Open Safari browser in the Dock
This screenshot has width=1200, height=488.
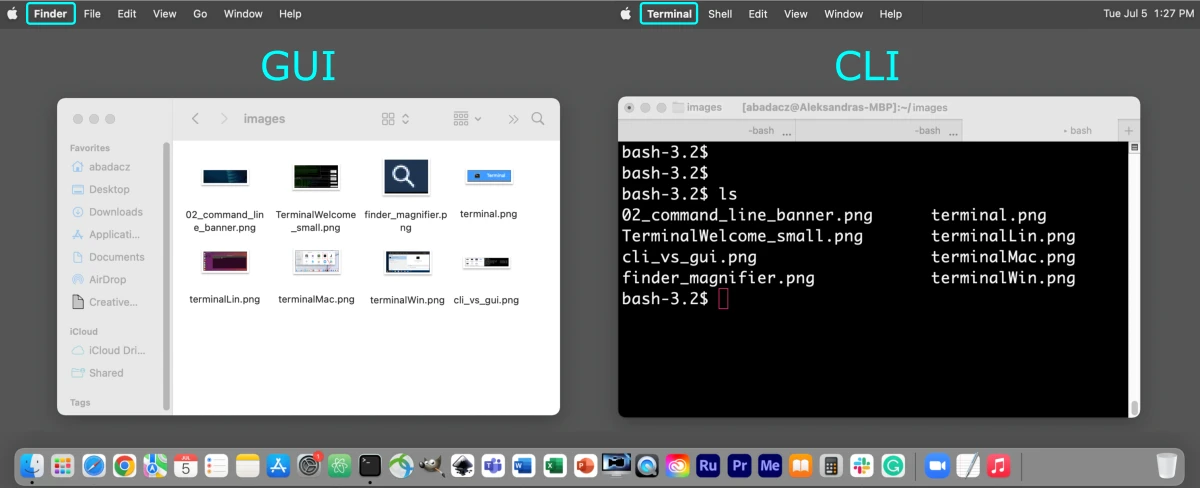94,466
